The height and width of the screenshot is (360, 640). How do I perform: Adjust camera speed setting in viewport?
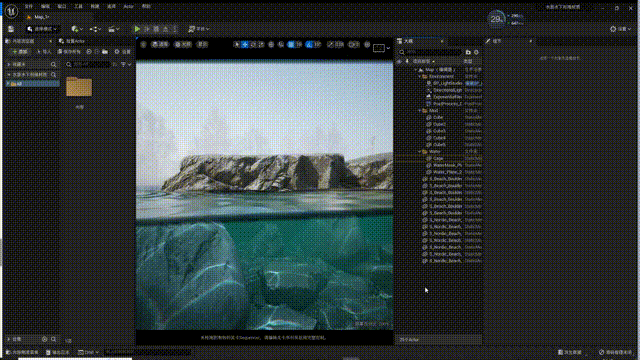[354, 44]
